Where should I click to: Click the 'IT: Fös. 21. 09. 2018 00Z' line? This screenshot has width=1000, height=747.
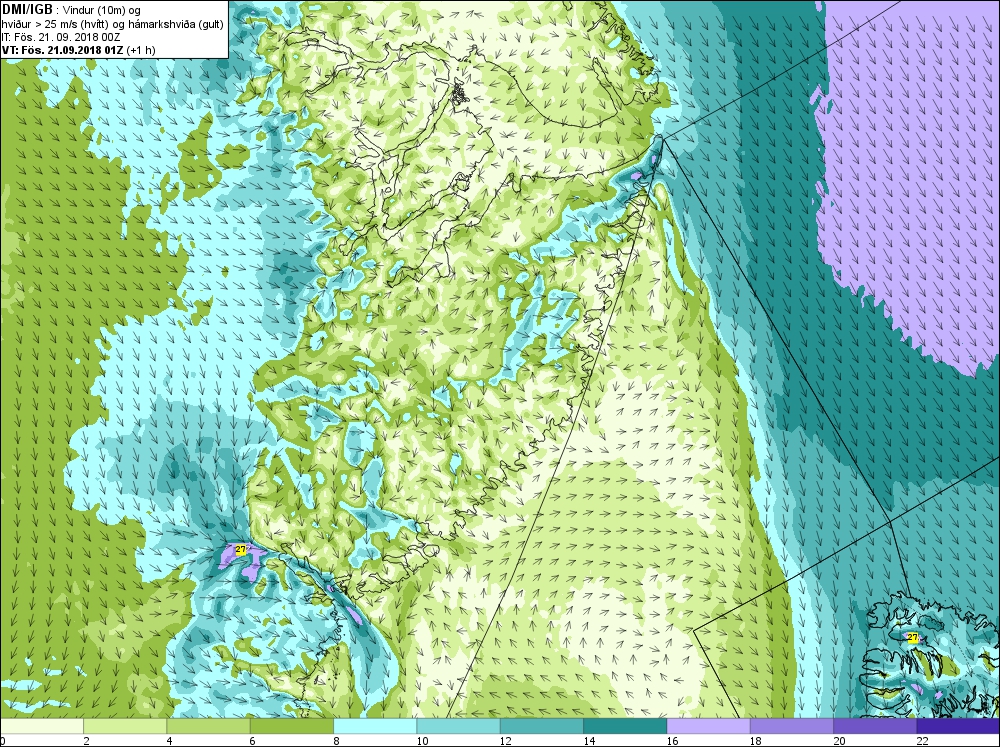pos(61,37)
